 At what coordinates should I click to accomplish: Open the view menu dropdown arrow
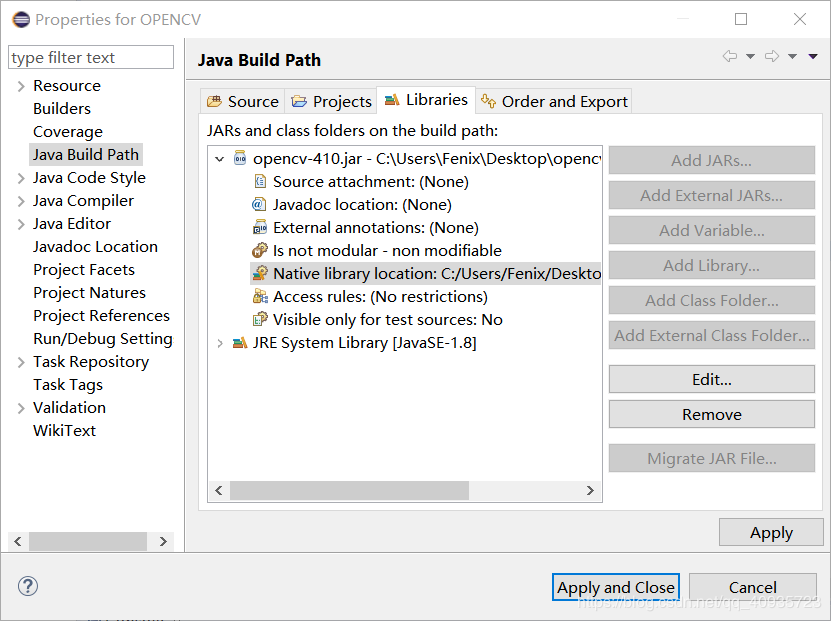point(813,57)
